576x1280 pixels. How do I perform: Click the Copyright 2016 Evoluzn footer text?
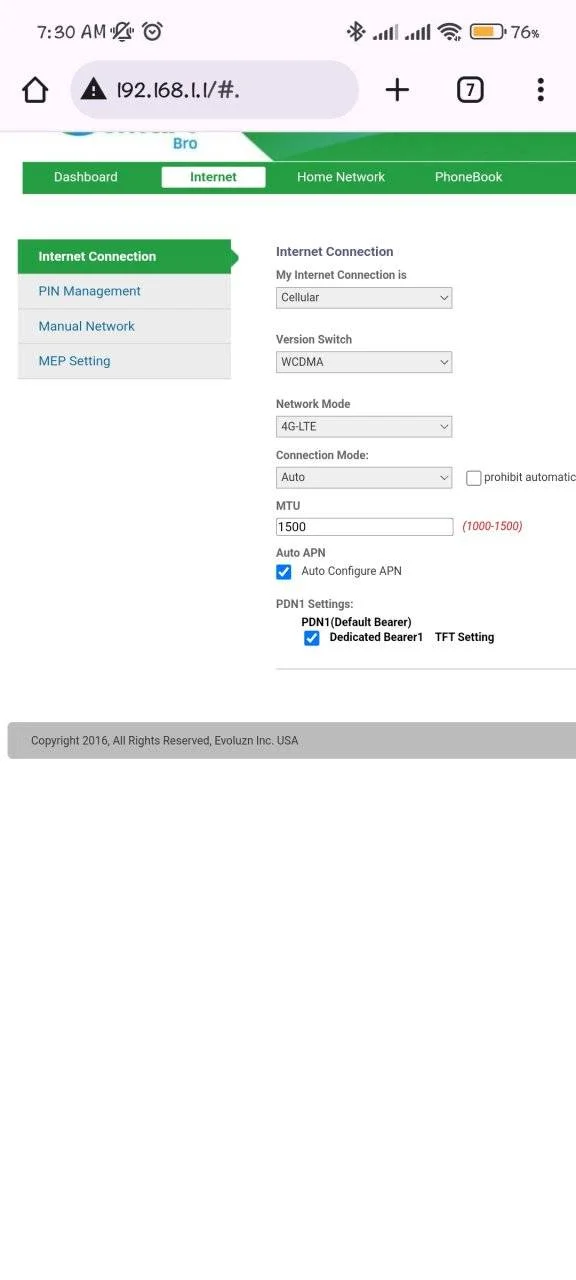click(x=164, y=741)
